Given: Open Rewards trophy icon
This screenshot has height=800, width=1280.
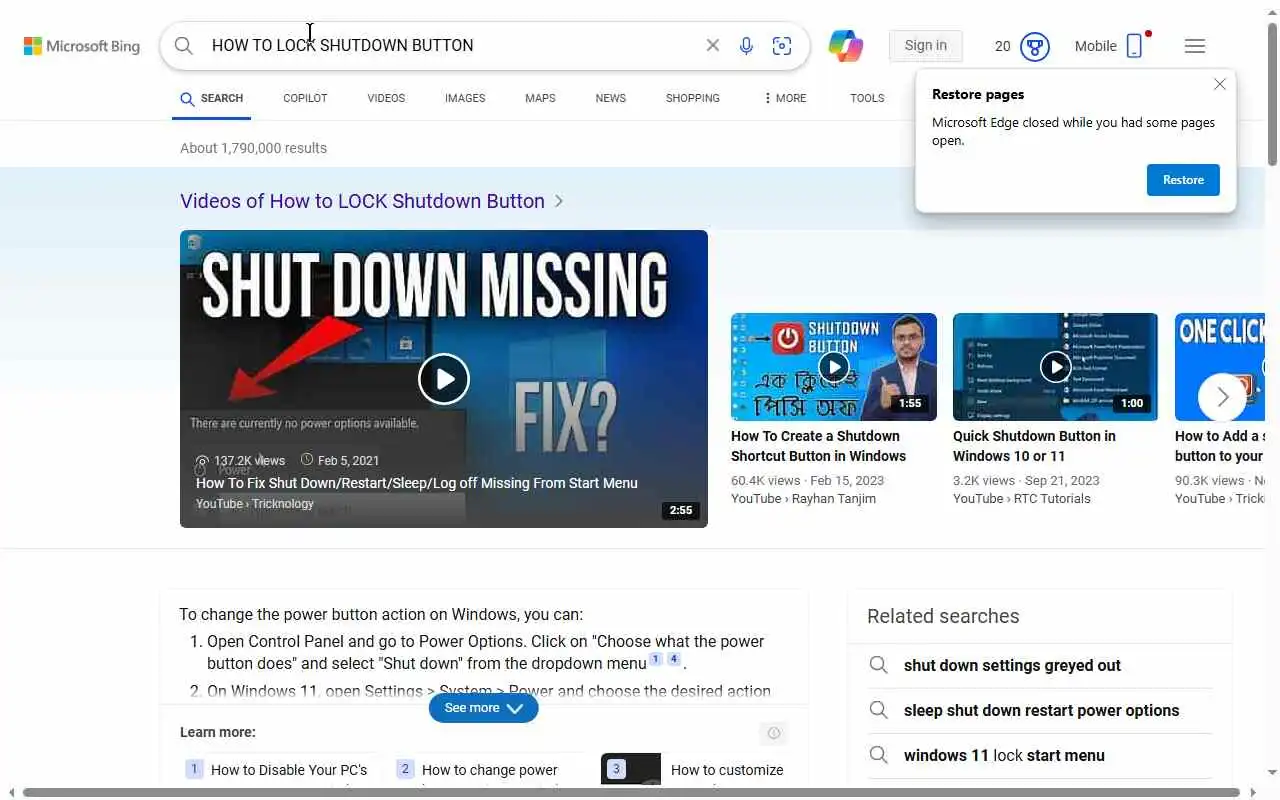Looking at the screenshot, I should coord(1035,46).
